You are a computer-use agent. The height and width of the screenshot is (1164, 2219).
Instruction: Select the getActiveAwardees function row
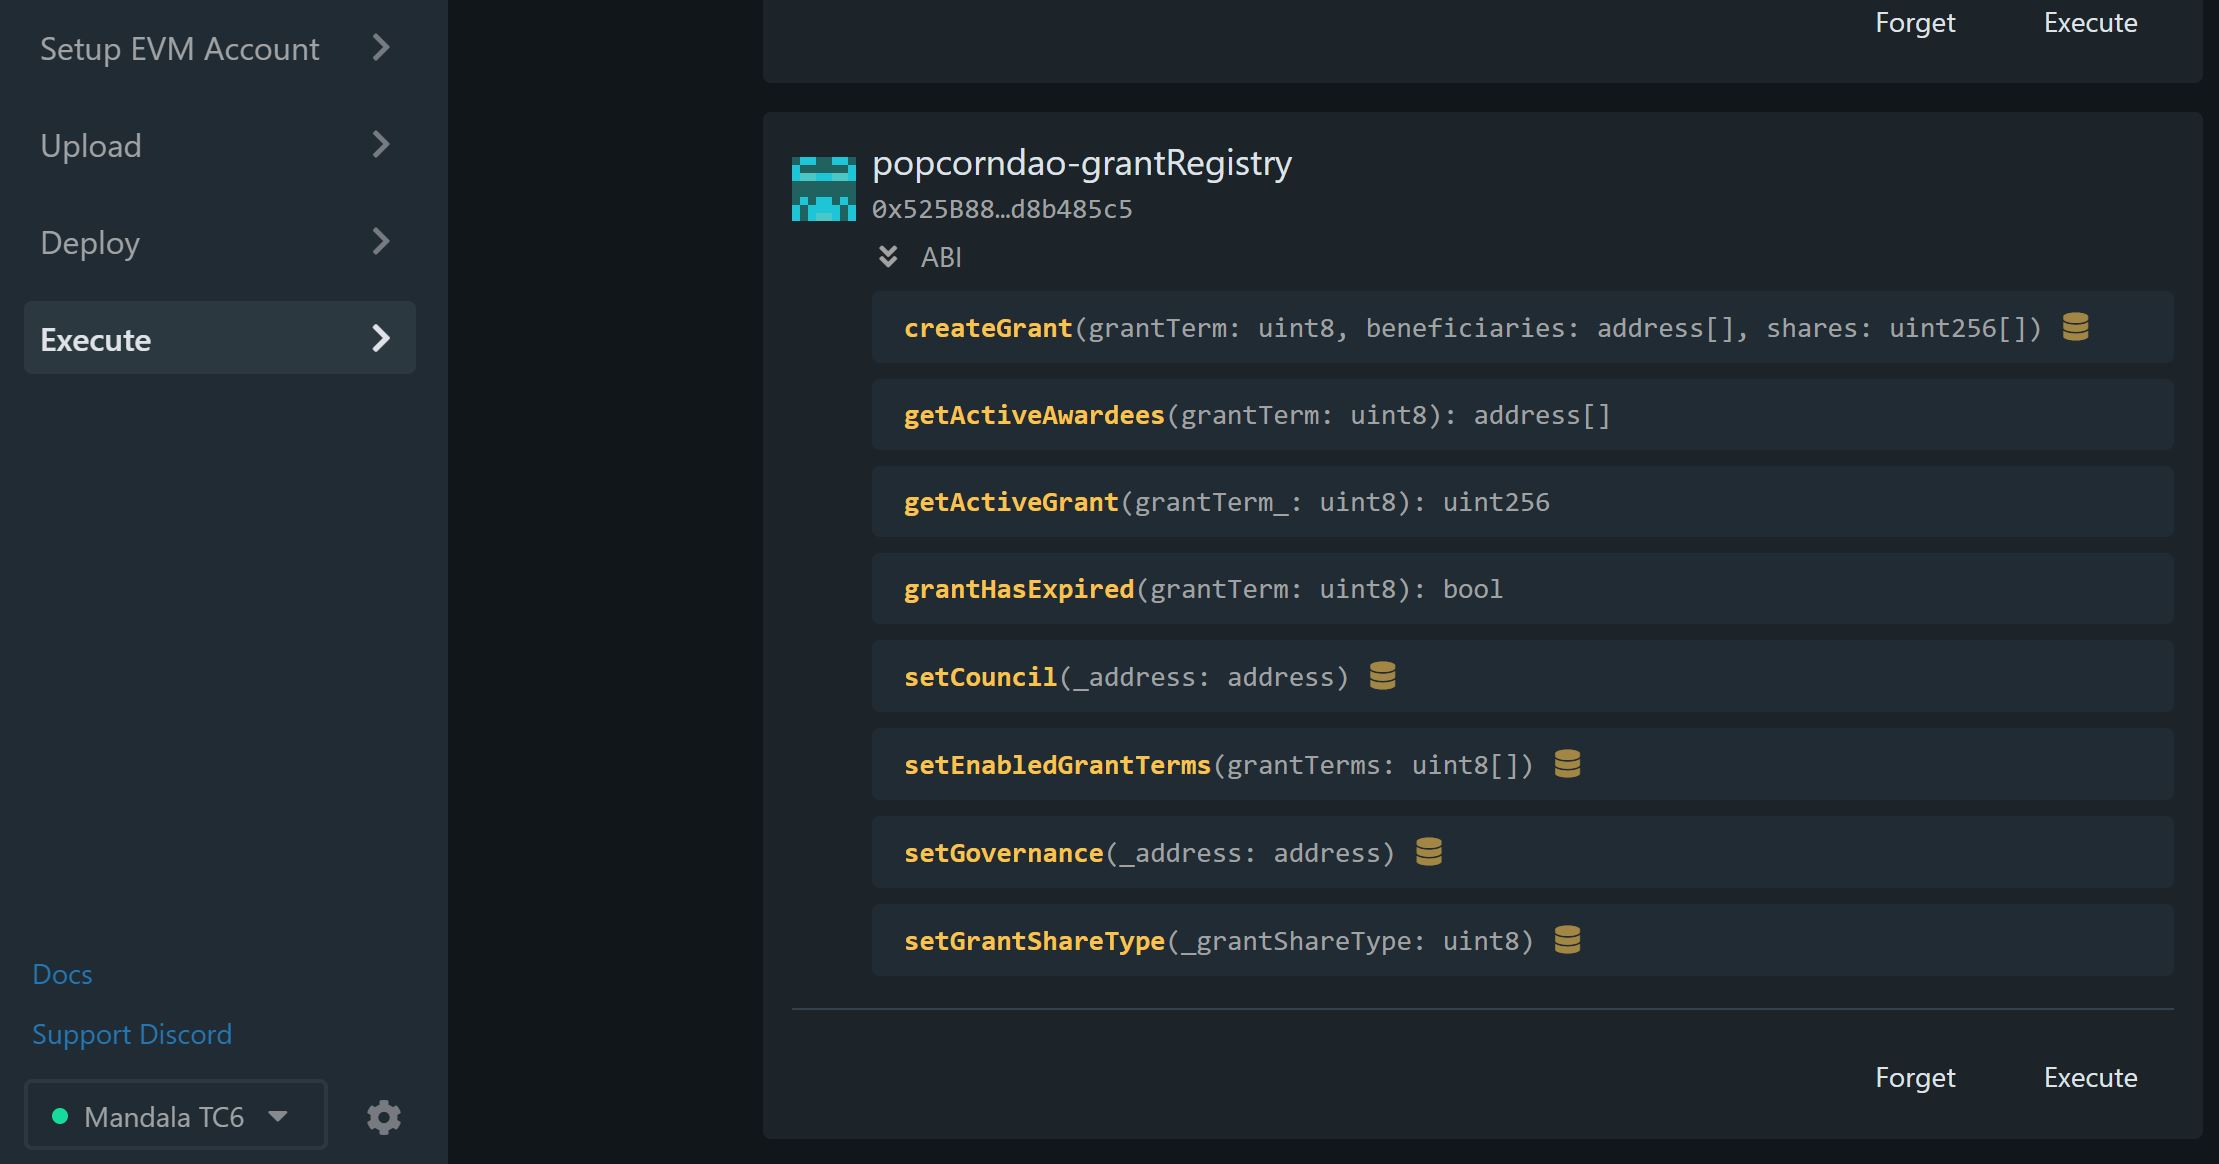click(x=1521, y=415)
